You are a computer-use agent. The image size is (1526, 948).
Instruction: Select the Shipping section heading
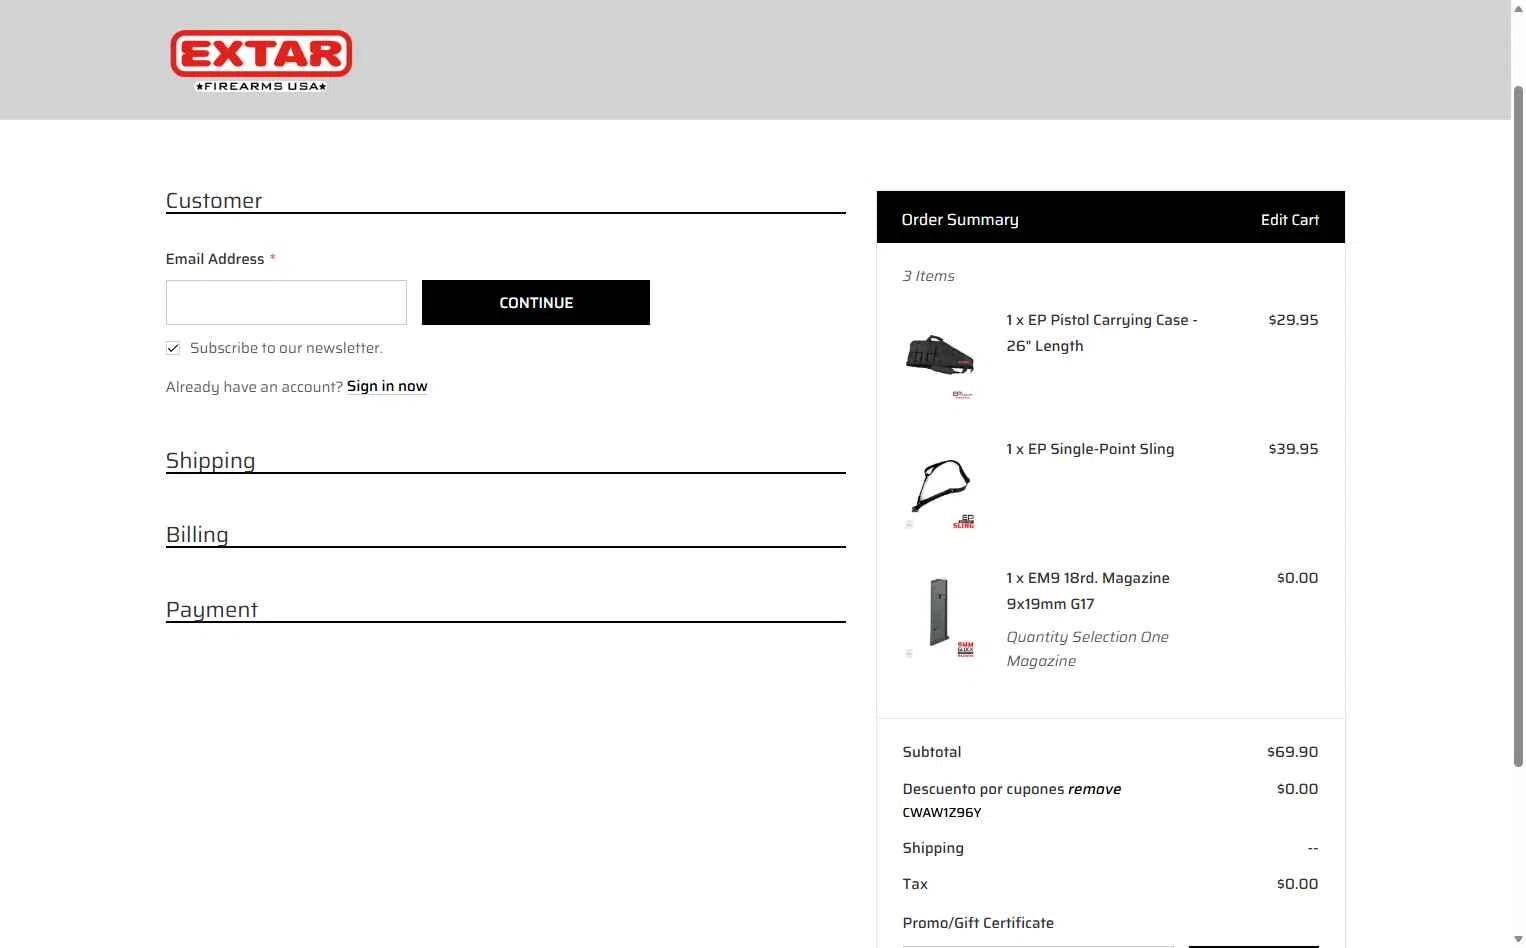[x=210, y=460]
